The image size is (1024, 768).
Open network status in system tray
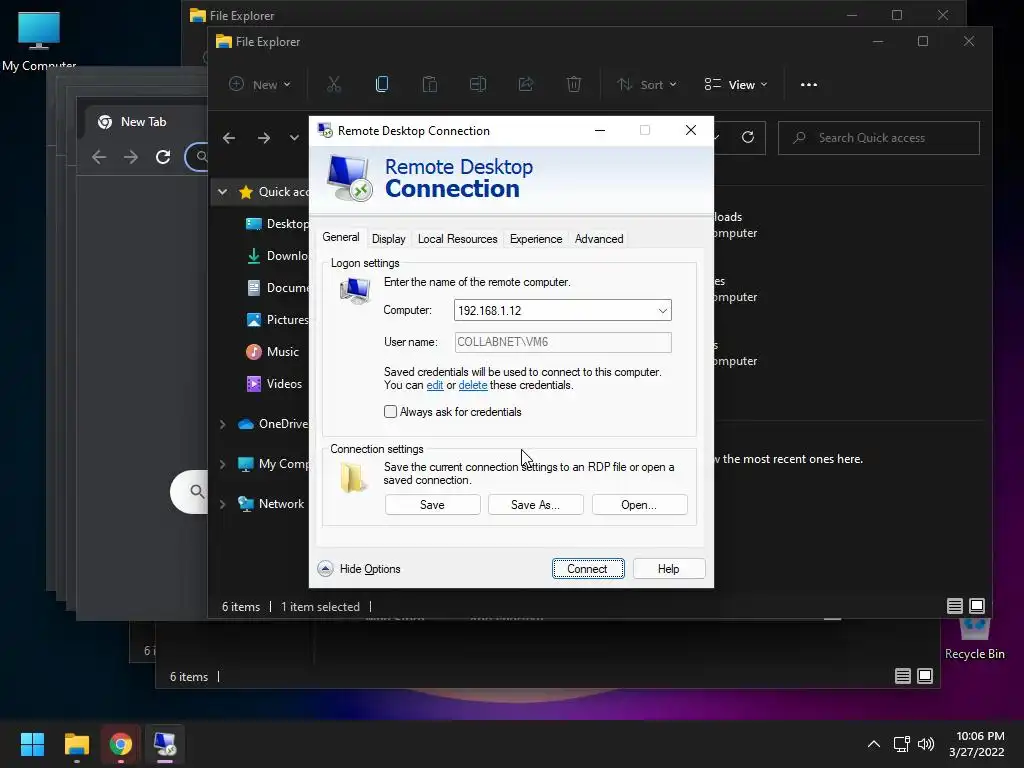(x=901, y=744)
